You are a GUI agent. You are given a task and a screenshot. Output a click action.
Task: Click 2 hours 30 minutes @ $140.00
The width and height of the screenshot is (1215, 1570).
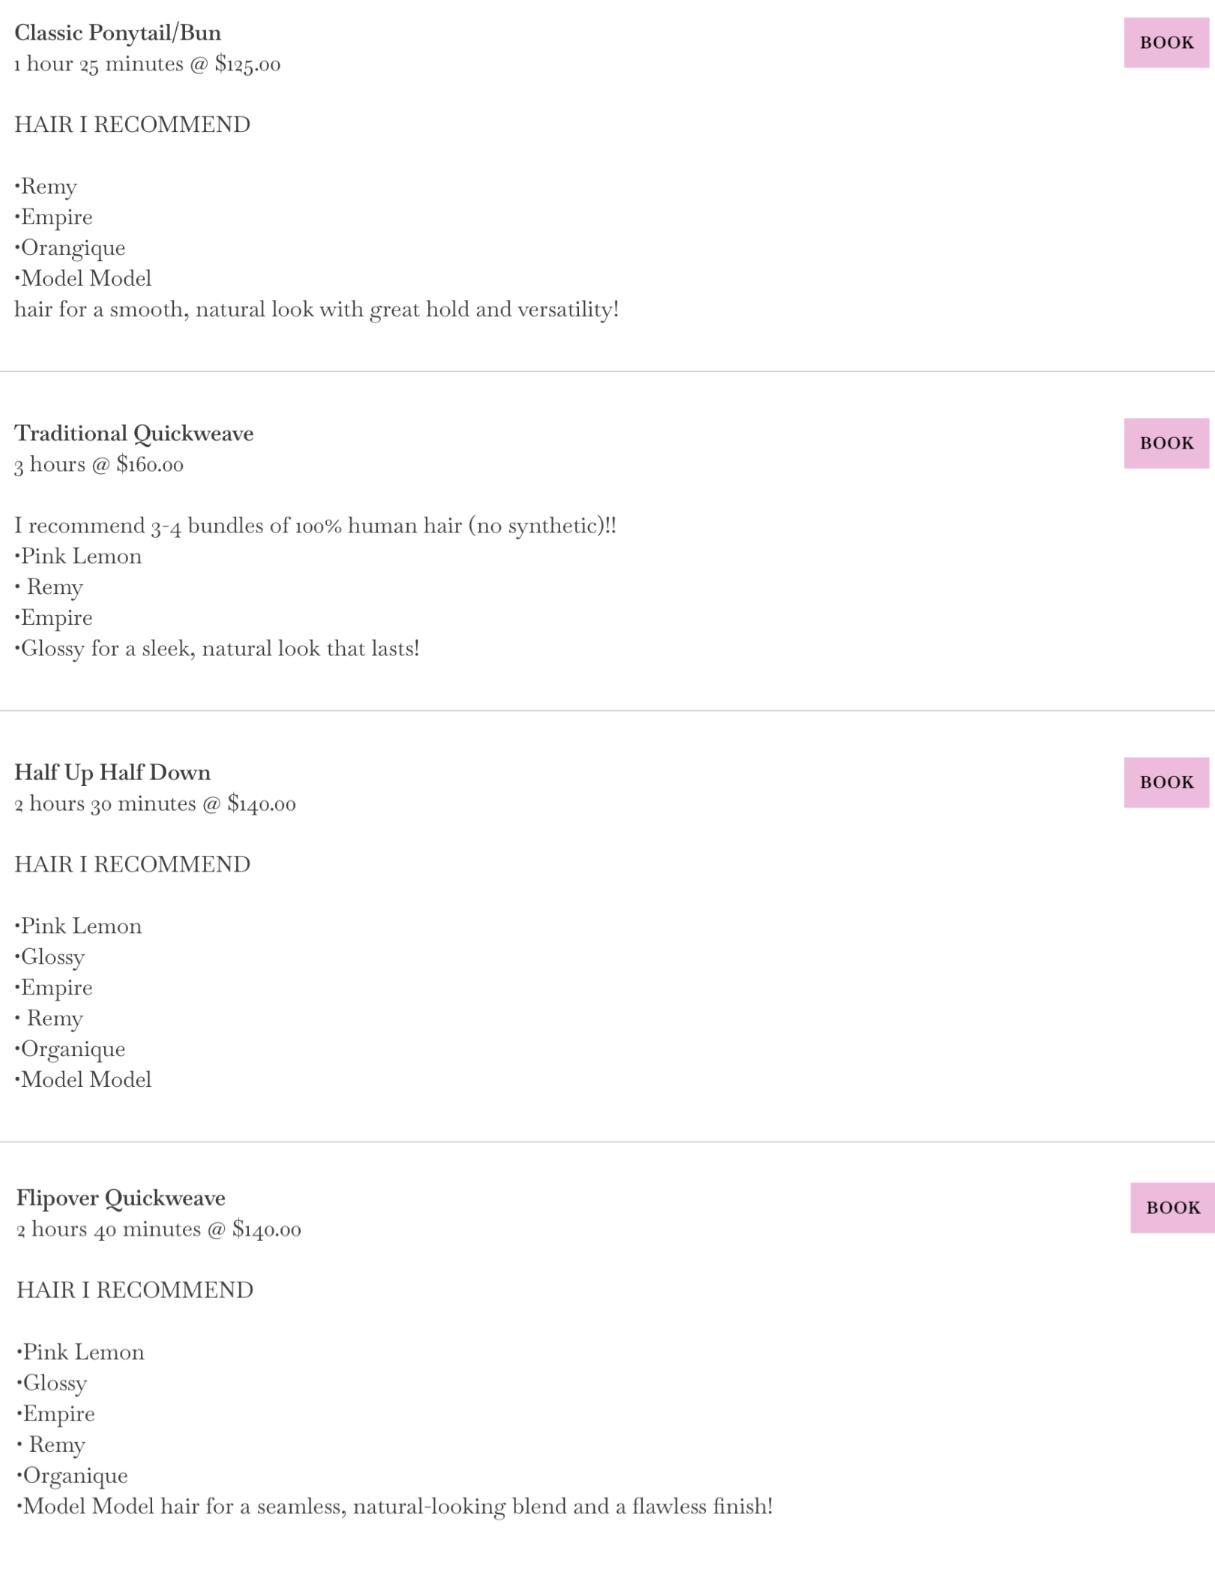pos(155,803)
